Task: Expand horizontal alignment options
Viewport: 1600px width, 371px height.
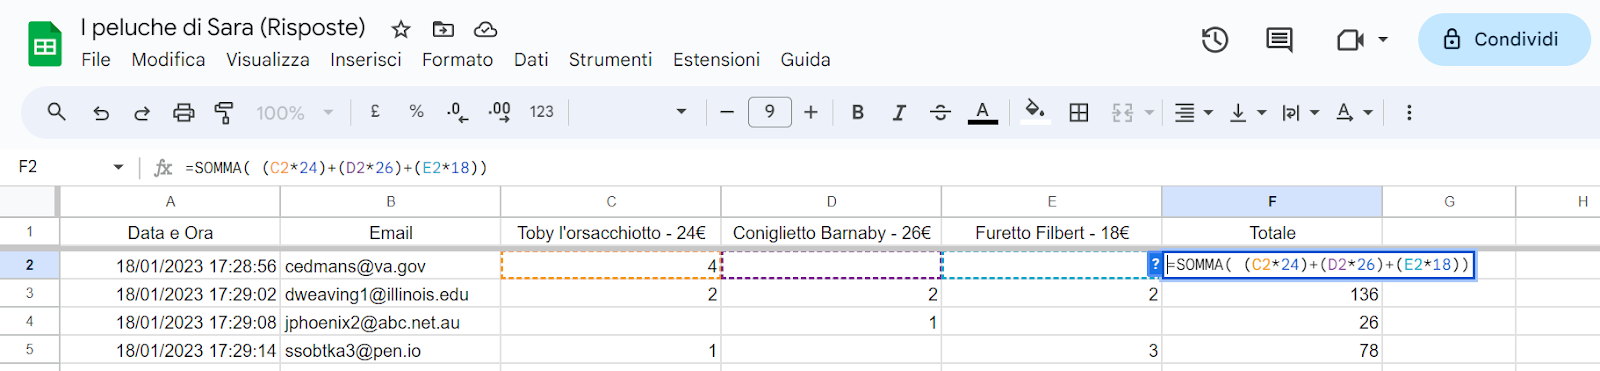Action: 1193,113
